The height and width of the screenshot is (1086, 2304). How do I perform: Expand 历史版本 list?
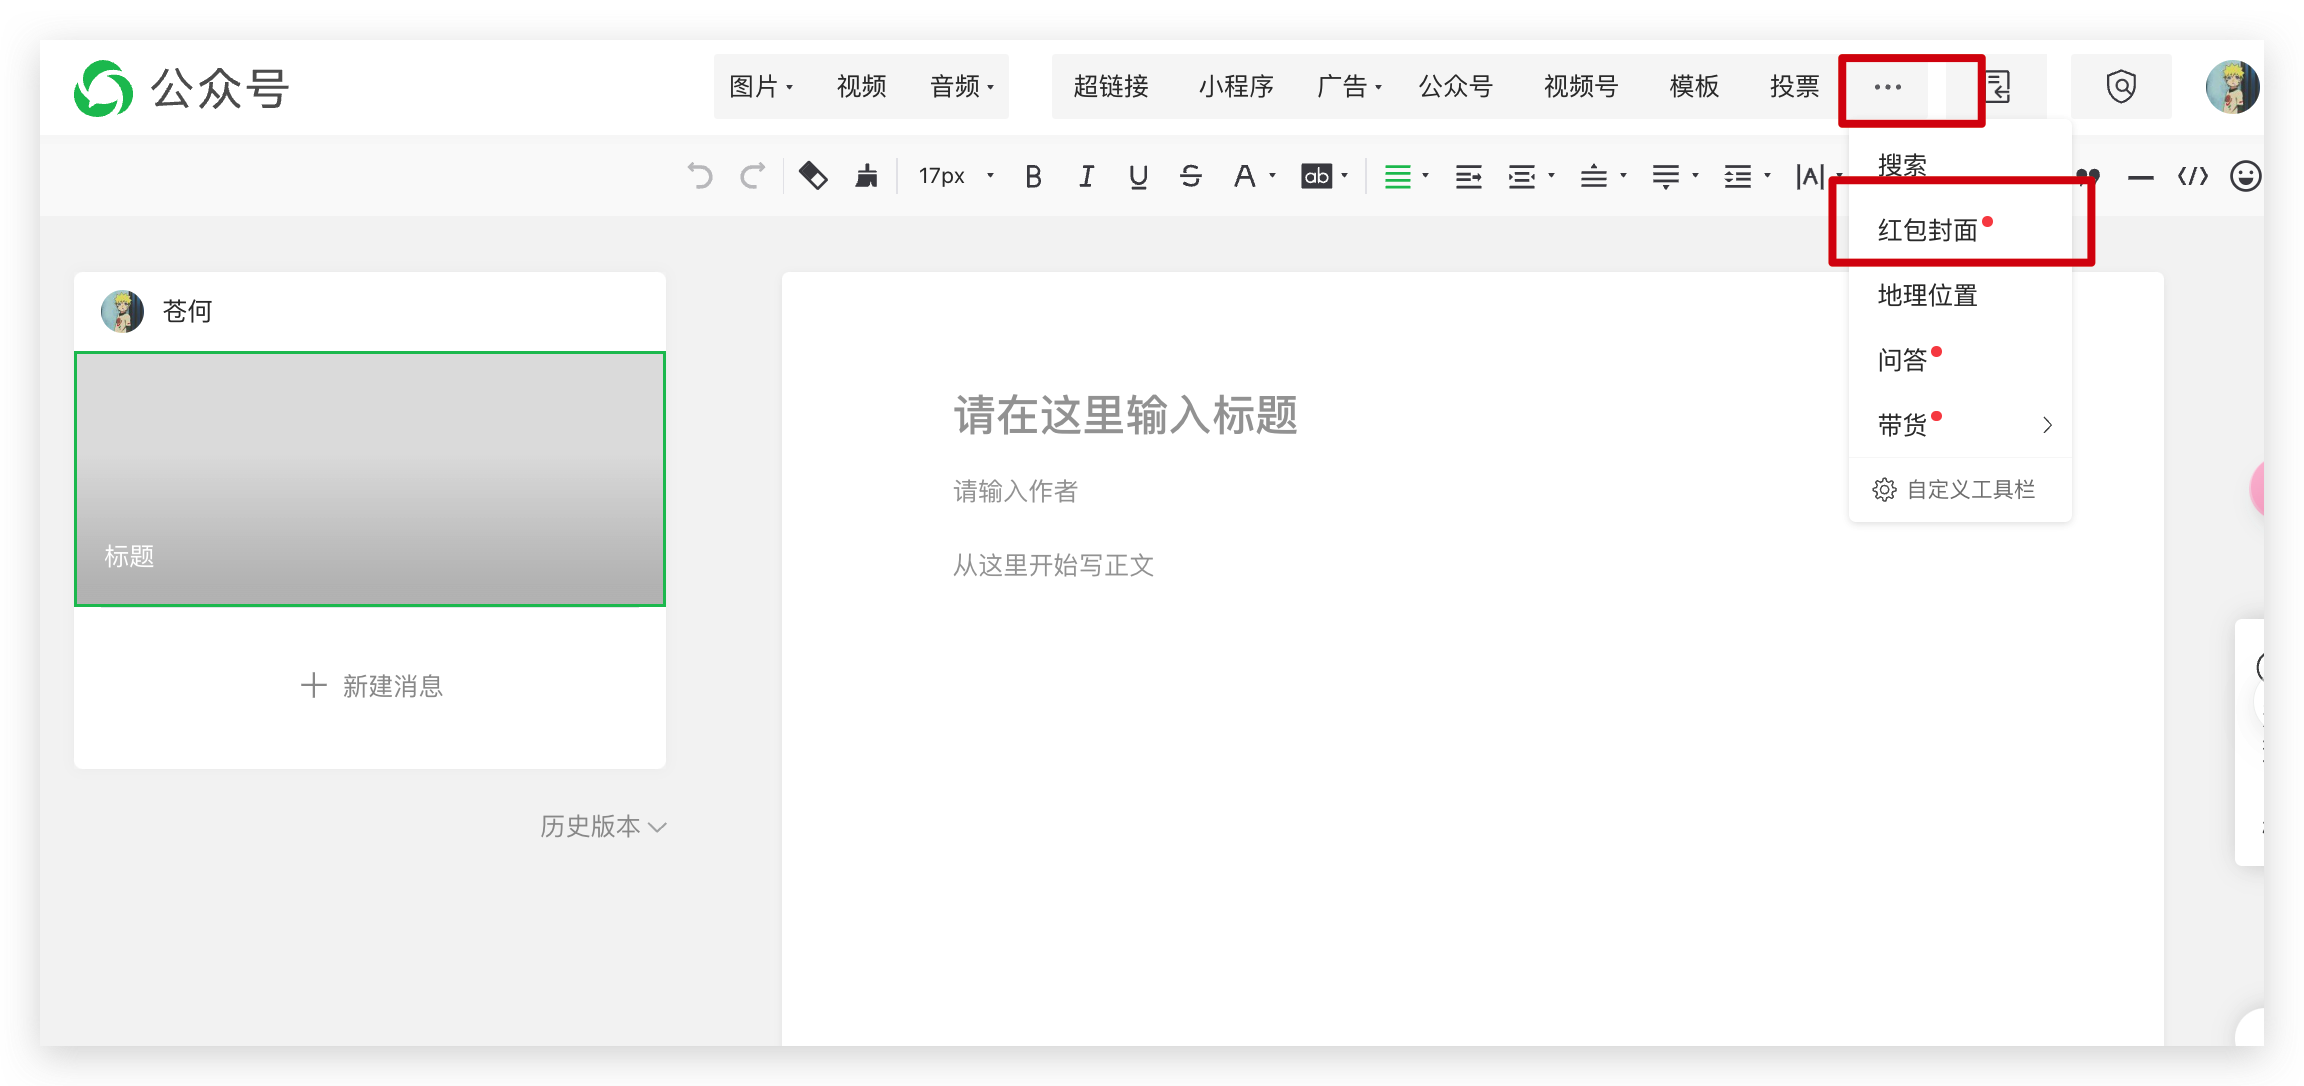click(x=603, y=826)
